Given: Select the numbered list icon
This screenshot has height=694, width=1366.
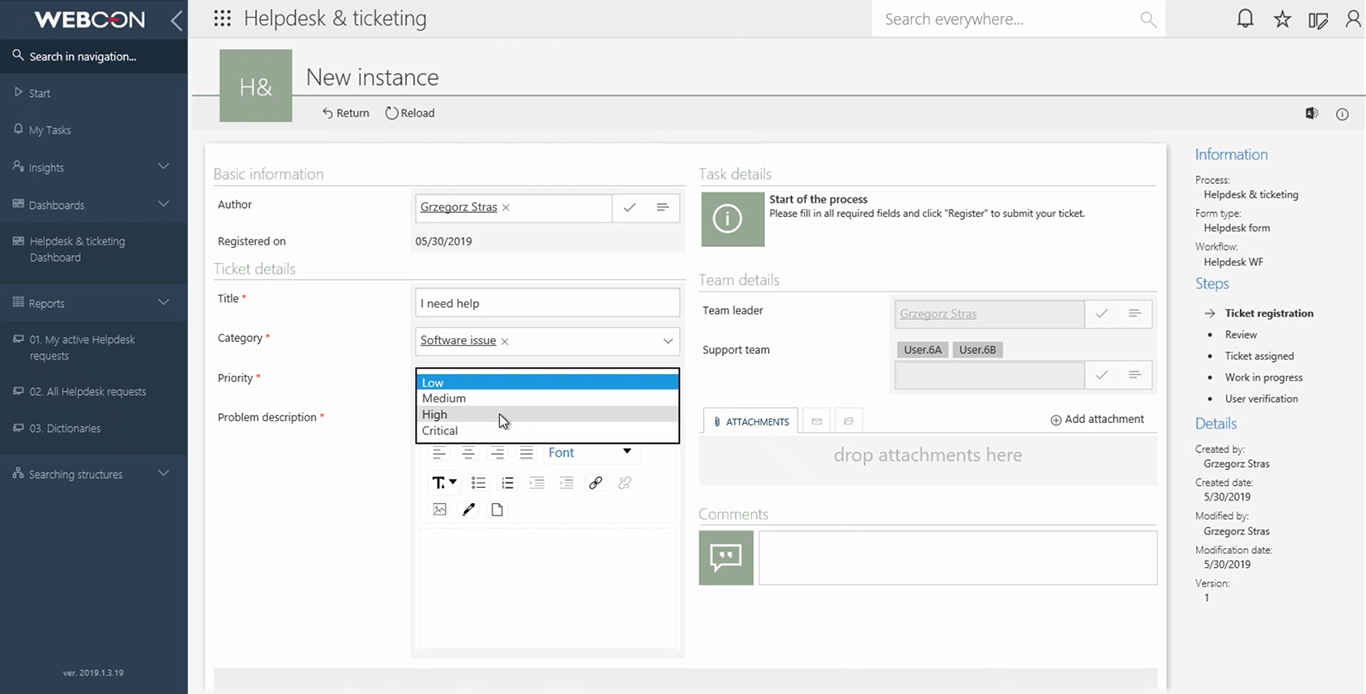Looking at the screenshot, I should click(x=507, y=483).
